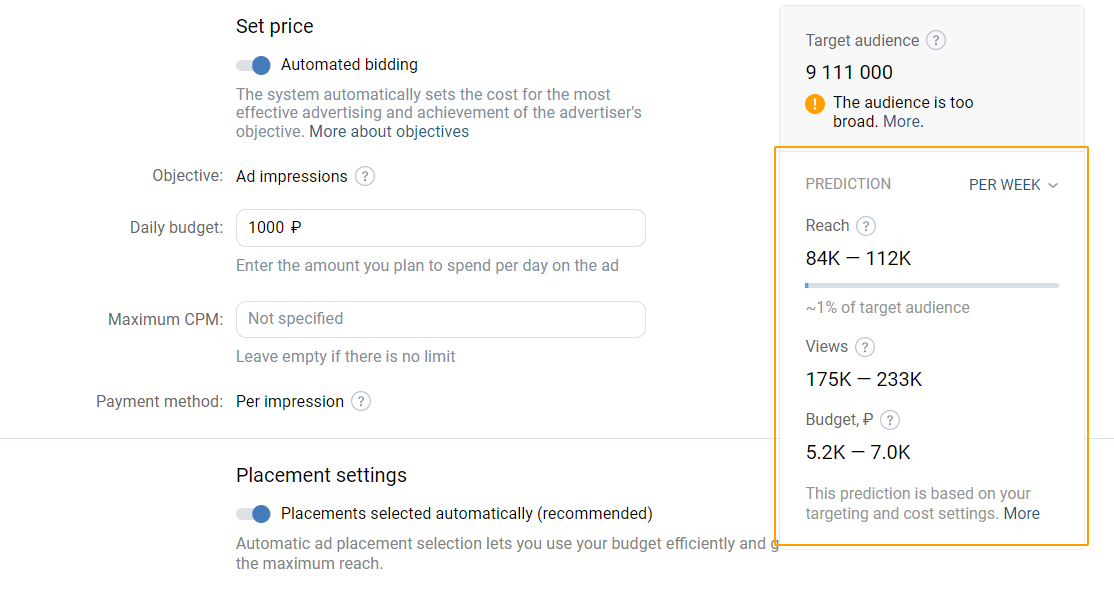
Task: Open the More about objectives link
Action: tap(389, 132)
